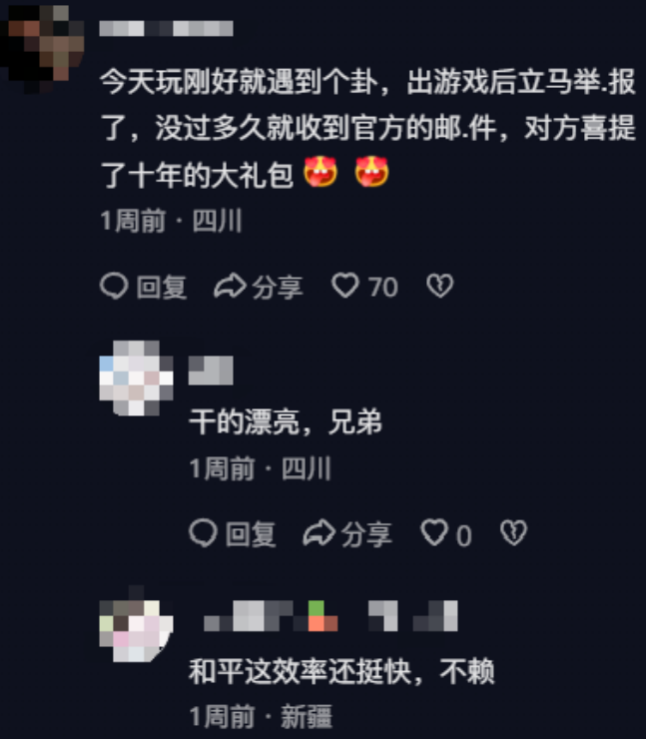
Task: Click '分享' text on top comment
Action: click(277, 287)
